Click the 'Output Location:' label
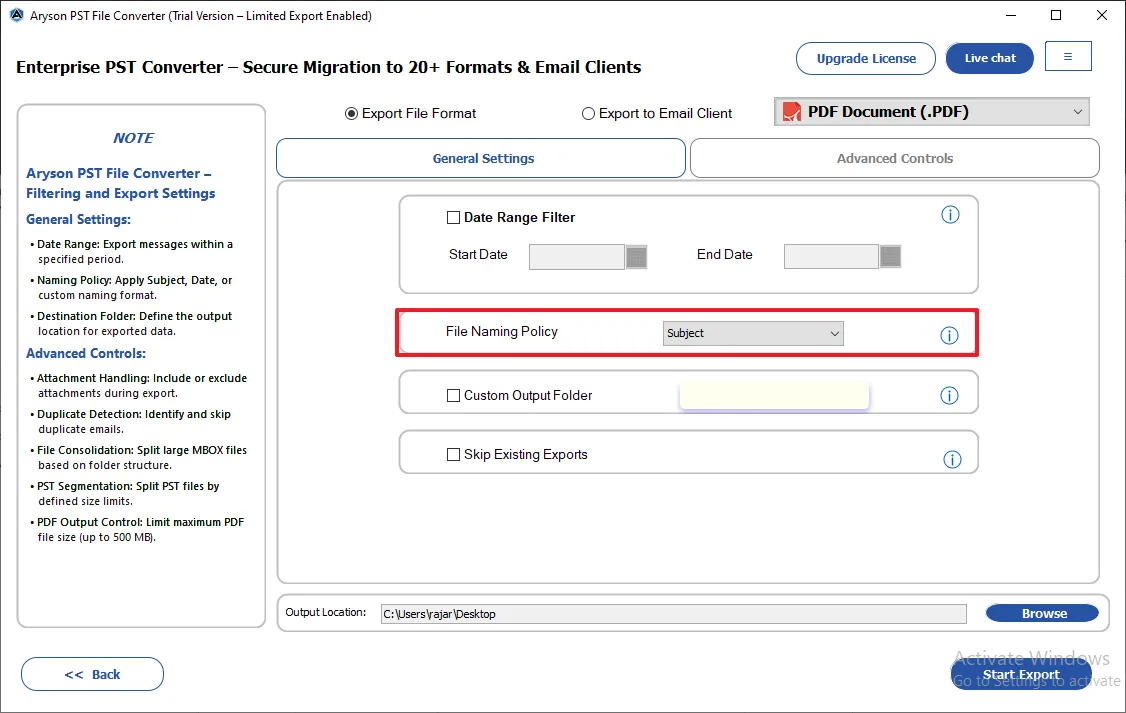 click(325, 612)
